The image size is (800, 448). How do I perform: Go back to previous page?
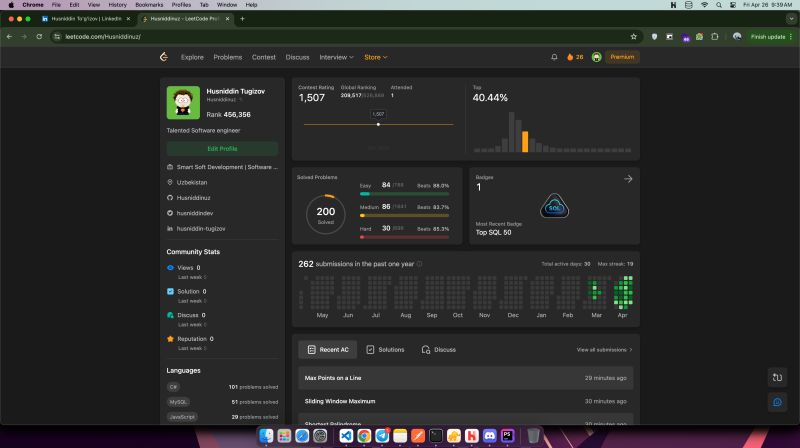(x=9, y=37)
